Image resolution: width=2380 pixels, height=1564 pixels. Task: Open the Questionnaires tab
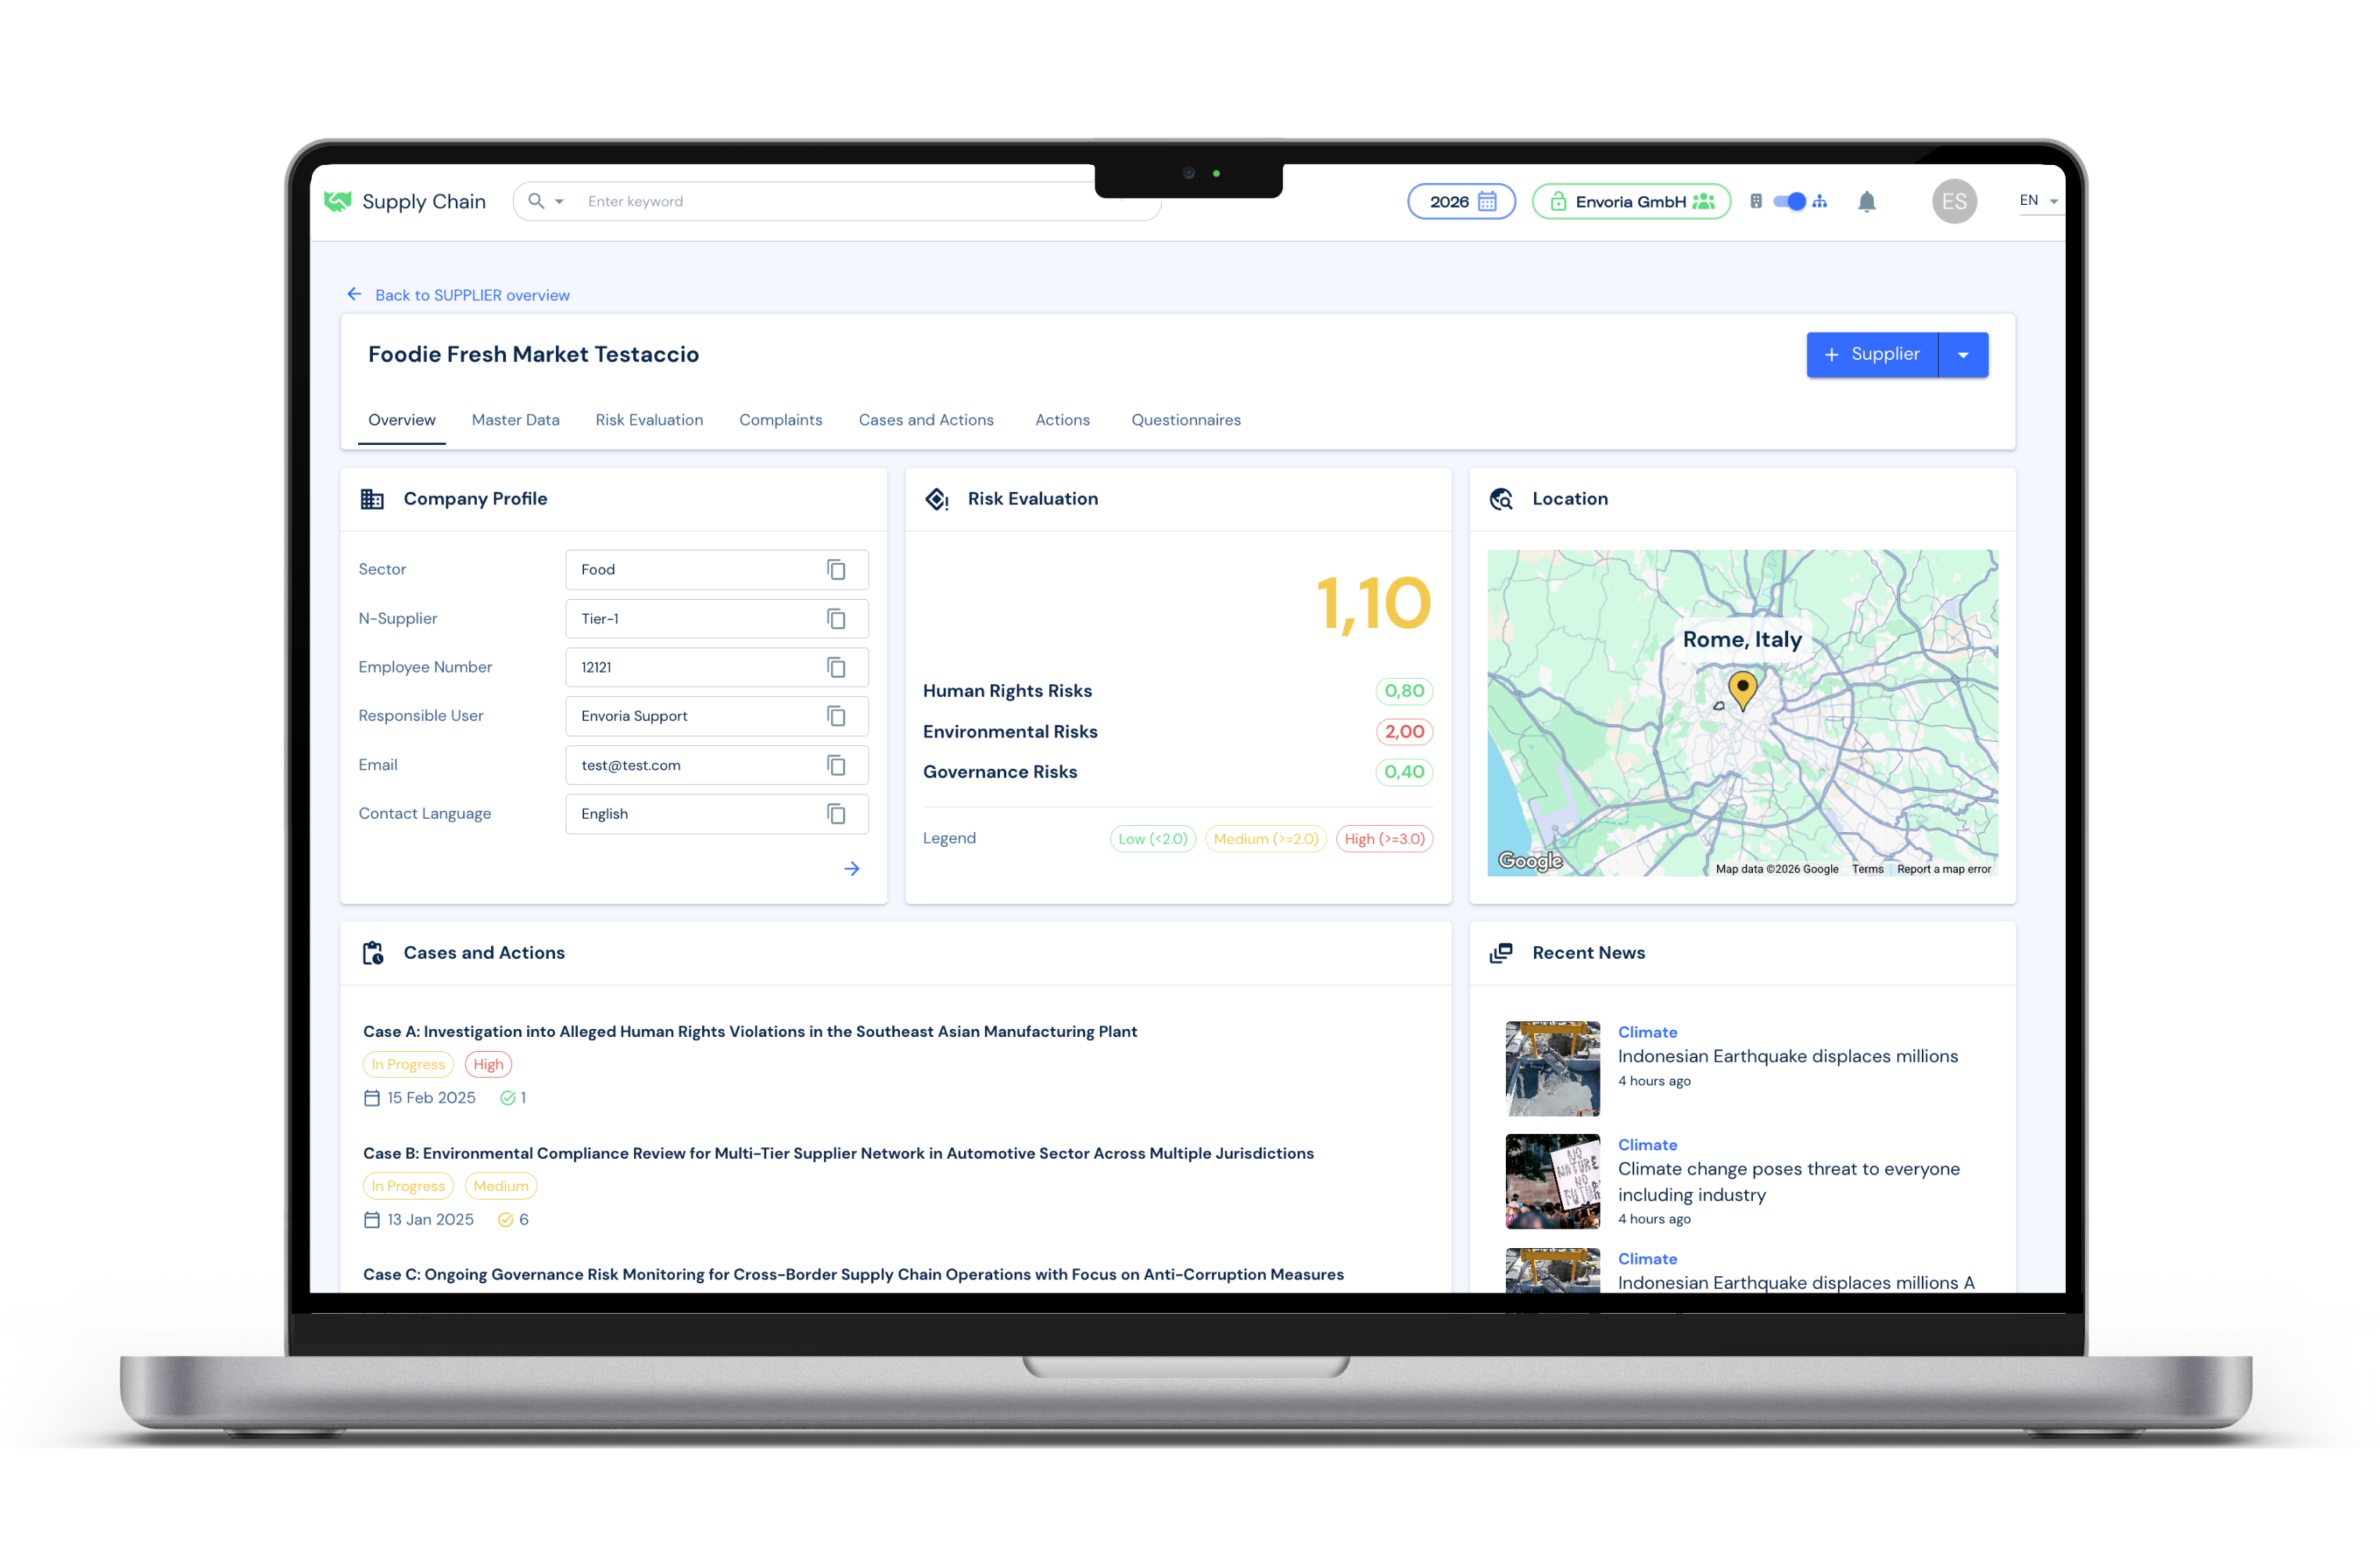(x=1186, y=420)
